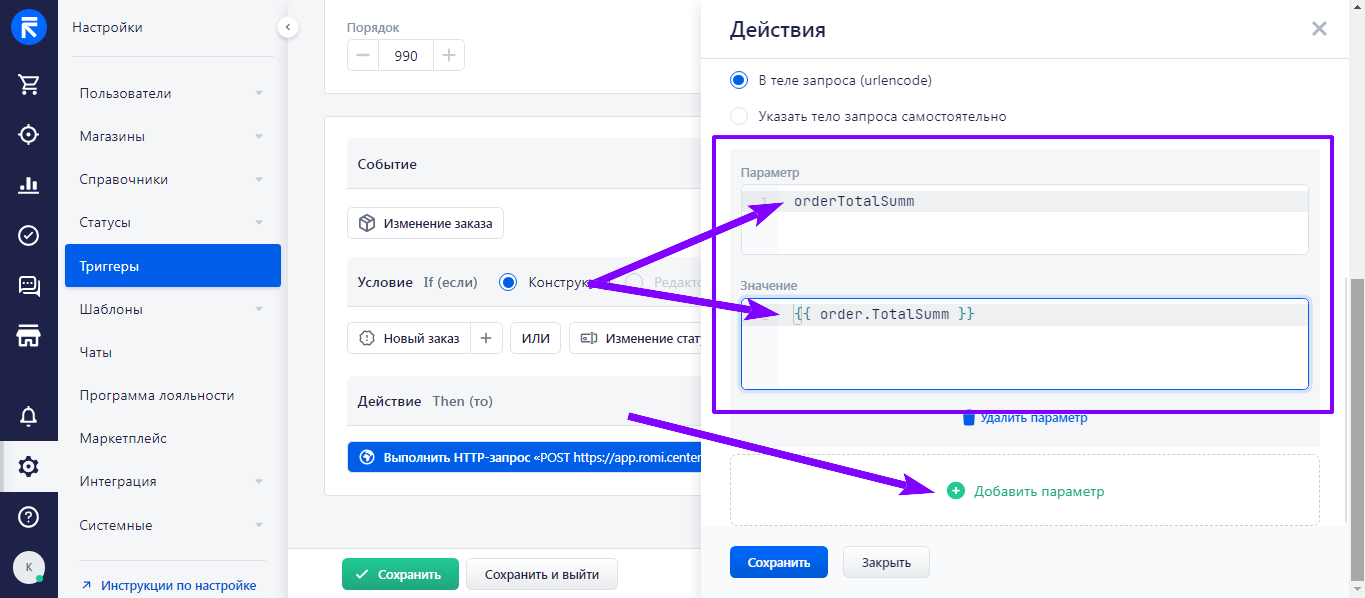This screenshot has height=598, width=1365.
Task: Open the Analytics bar chart icon
Action: (28, 185)
